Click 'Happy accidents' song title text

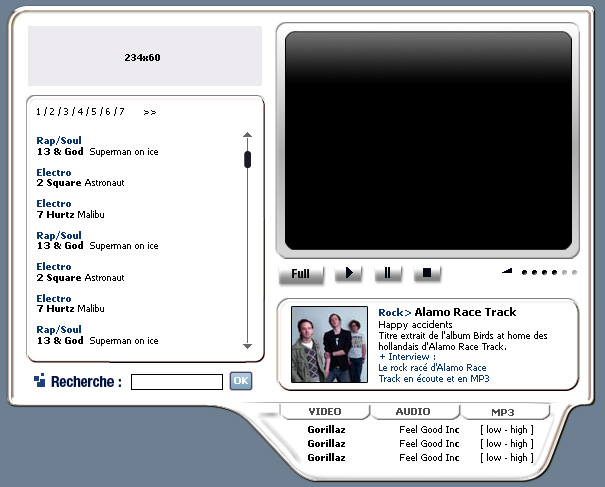pos(415,325)
